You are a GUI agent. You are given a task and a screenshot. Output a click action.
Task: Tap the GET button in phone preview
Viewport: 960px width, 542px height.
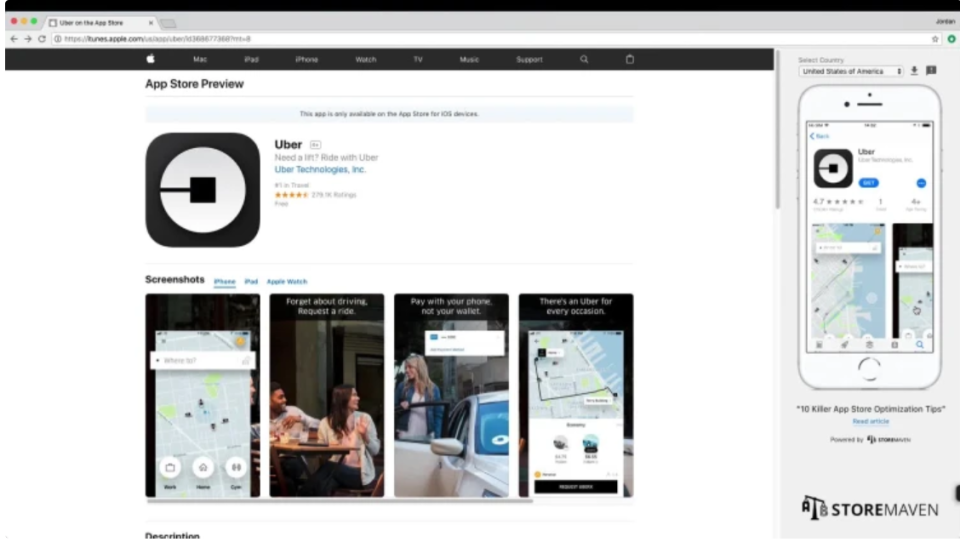868,183
